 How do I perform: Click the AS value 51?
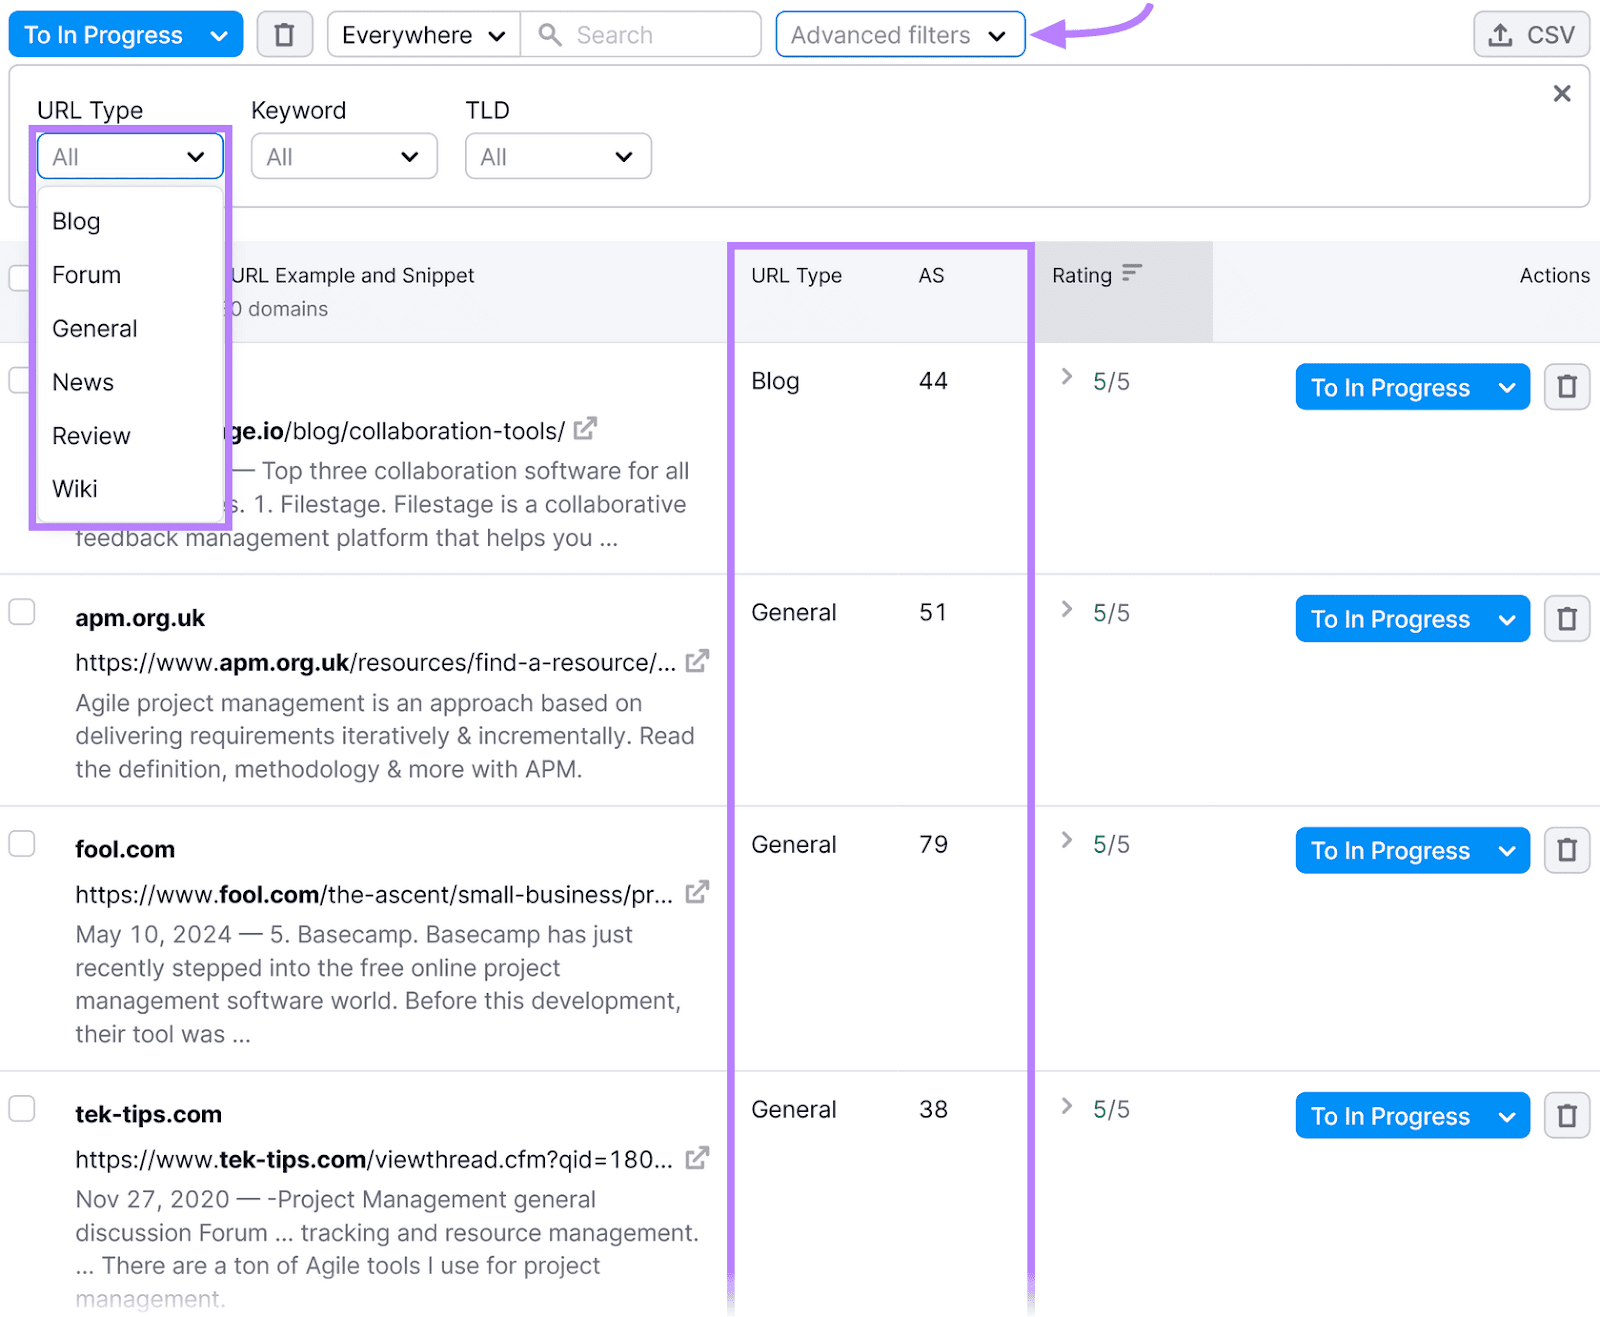[933, 613]
